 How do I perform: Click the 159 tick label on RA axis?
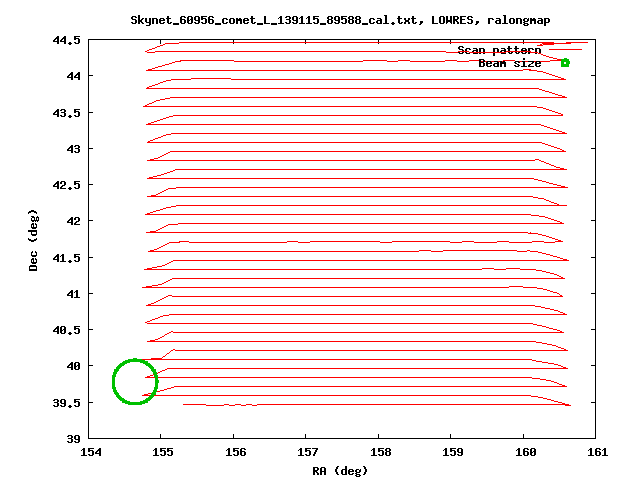451,452
